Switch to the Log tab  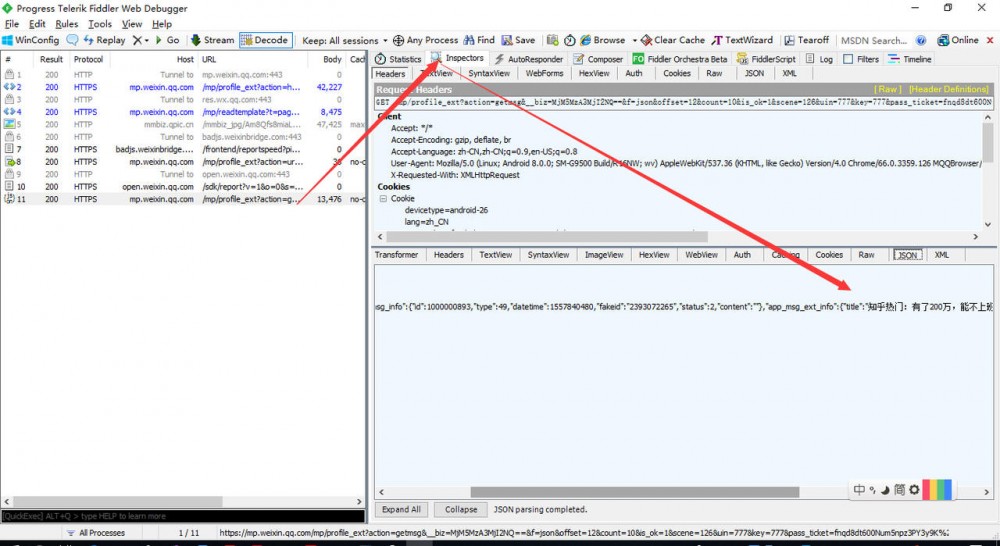(x=819, y=59)
